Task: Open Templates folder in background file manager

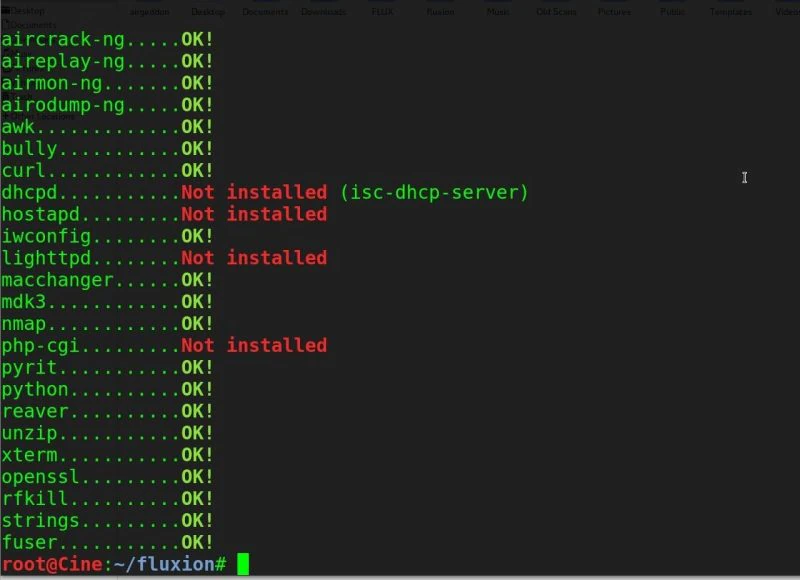Action: click(731, 11)
